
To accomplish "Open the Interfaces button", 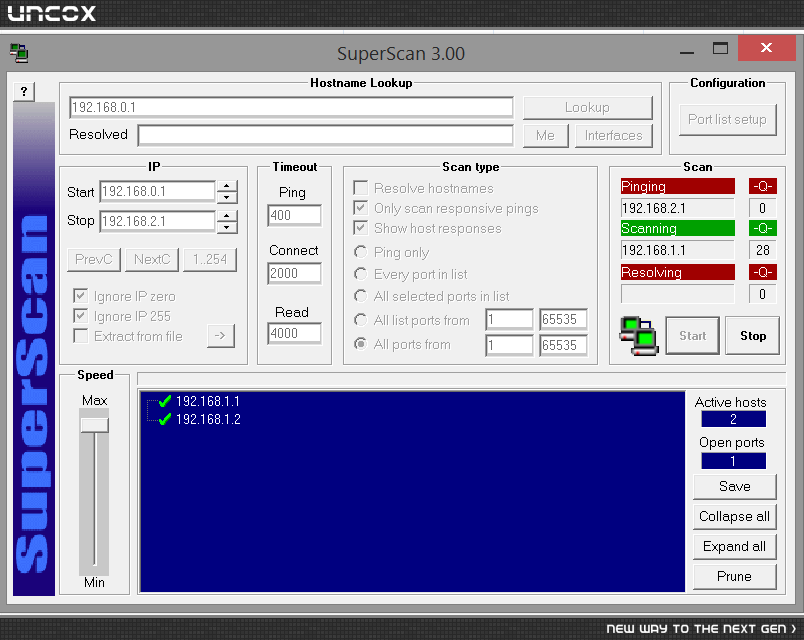I will tap(614, 135).
